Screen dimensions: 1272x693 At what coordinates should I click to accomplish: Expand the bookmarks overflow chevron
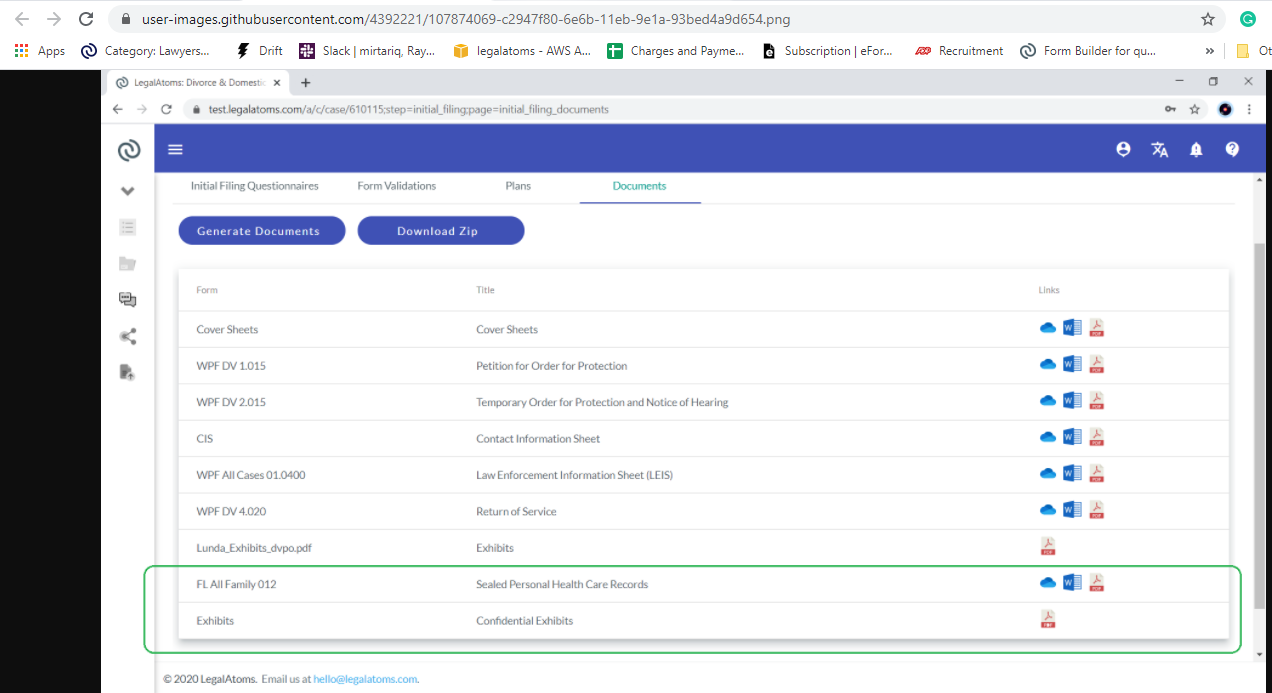[1210, 51]
